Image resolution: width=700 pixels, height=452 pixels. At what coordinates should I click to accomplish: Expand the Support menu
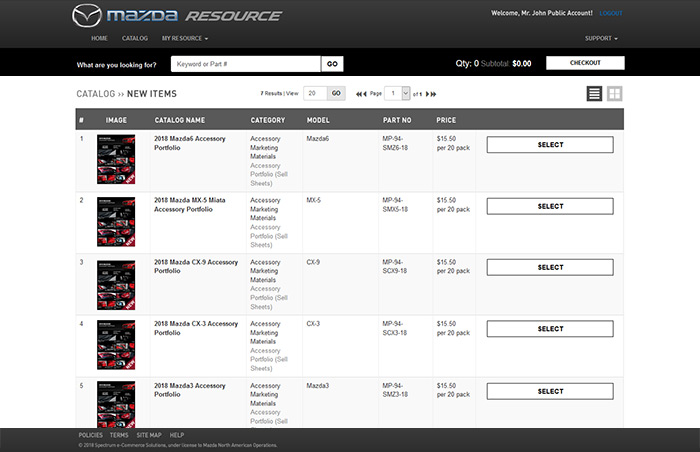[601, 38]
